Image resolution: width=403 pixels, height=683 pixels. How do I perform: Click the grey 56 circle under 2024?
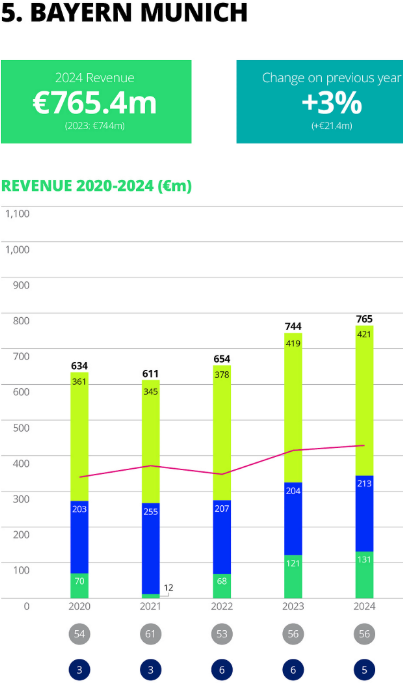(x=364, y=634)
